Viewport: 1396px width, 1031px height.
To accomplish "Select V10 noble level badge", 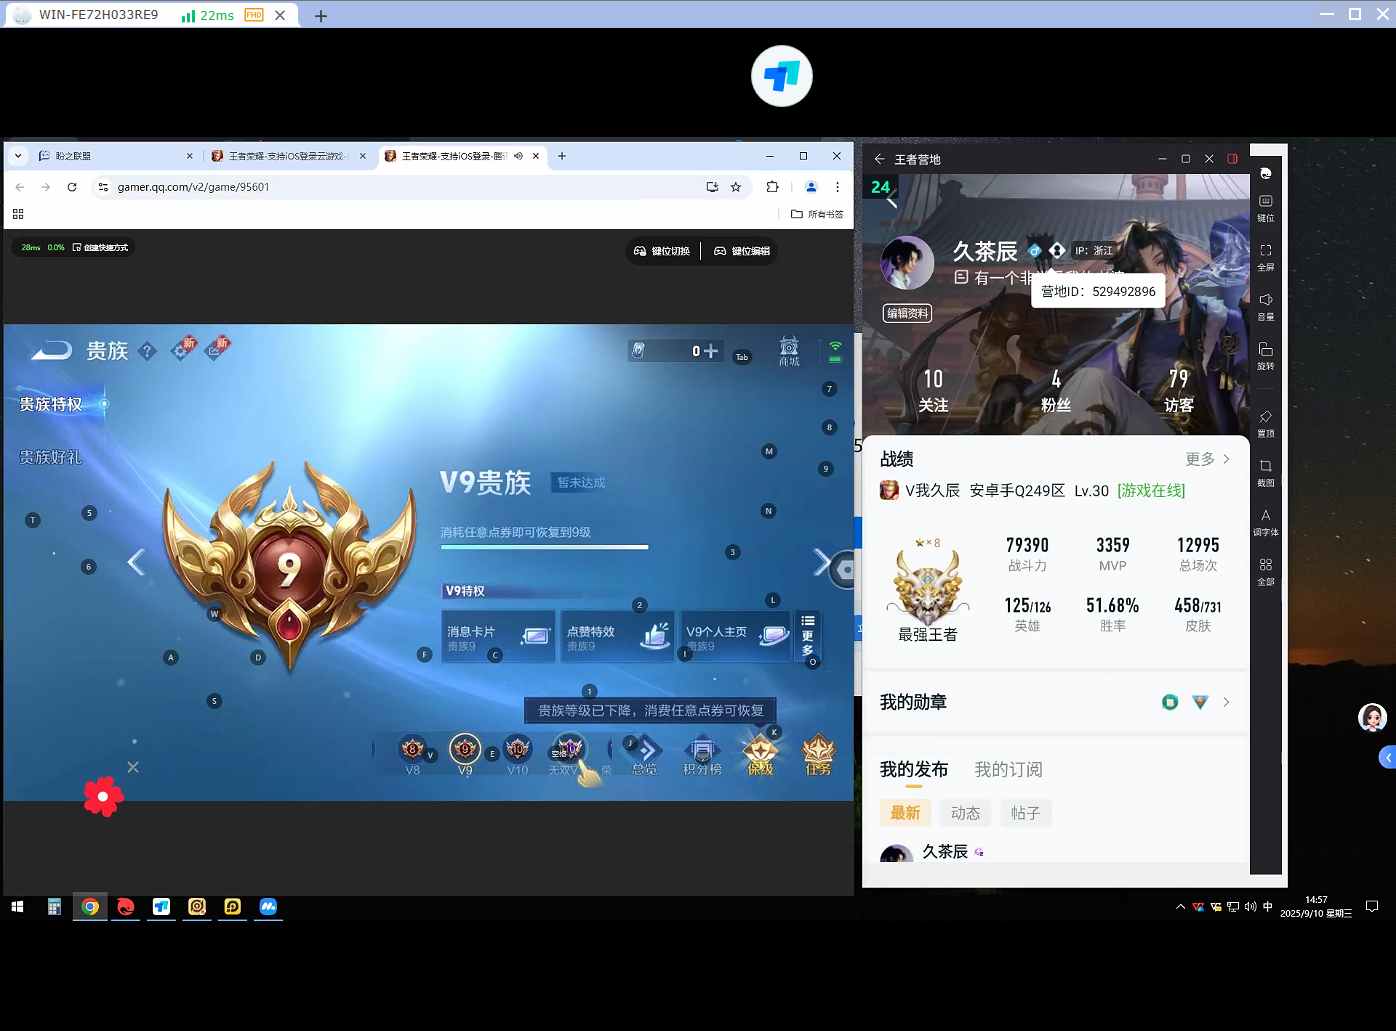I will (x=517, y=755).
